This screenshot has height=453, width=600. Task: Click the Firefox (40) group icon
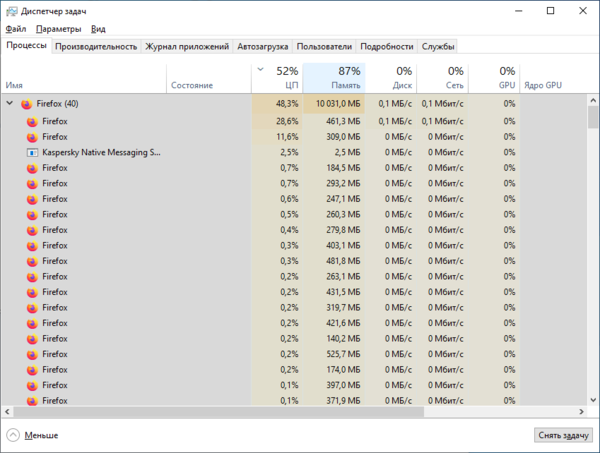point(27,103)
